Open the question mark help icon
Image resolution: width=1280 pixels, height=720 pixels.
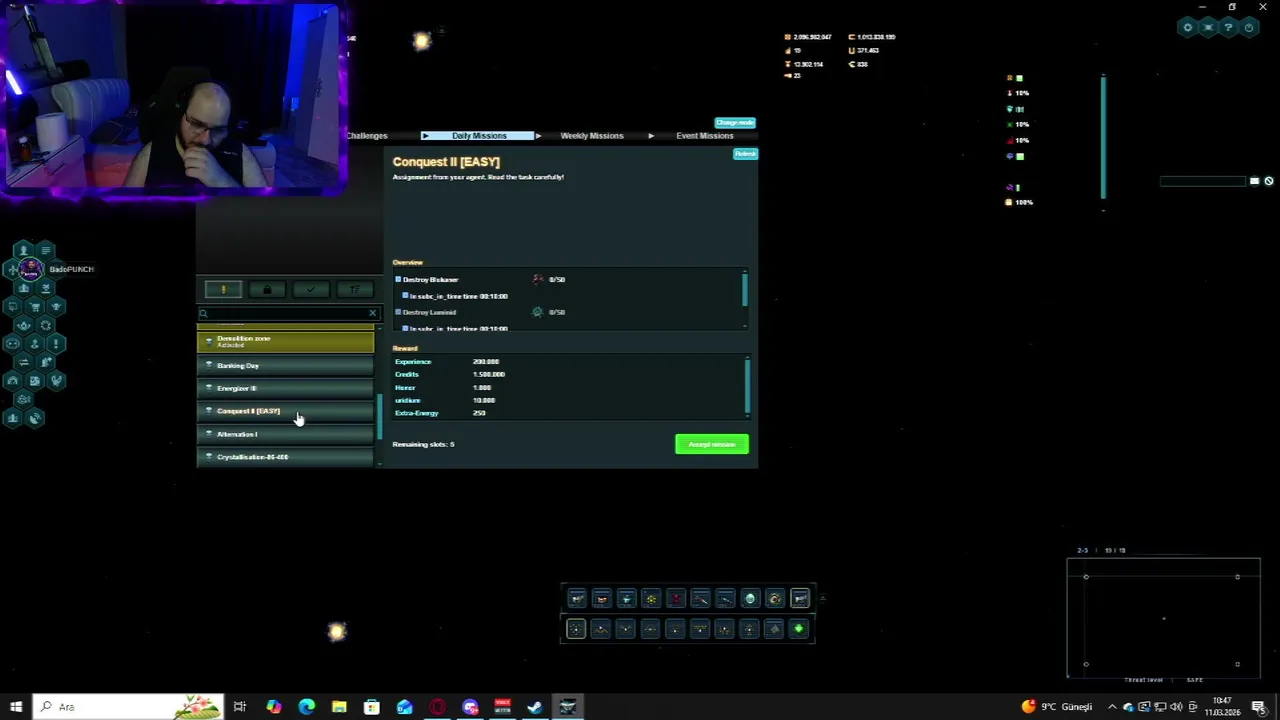(x=1229, y=28)
